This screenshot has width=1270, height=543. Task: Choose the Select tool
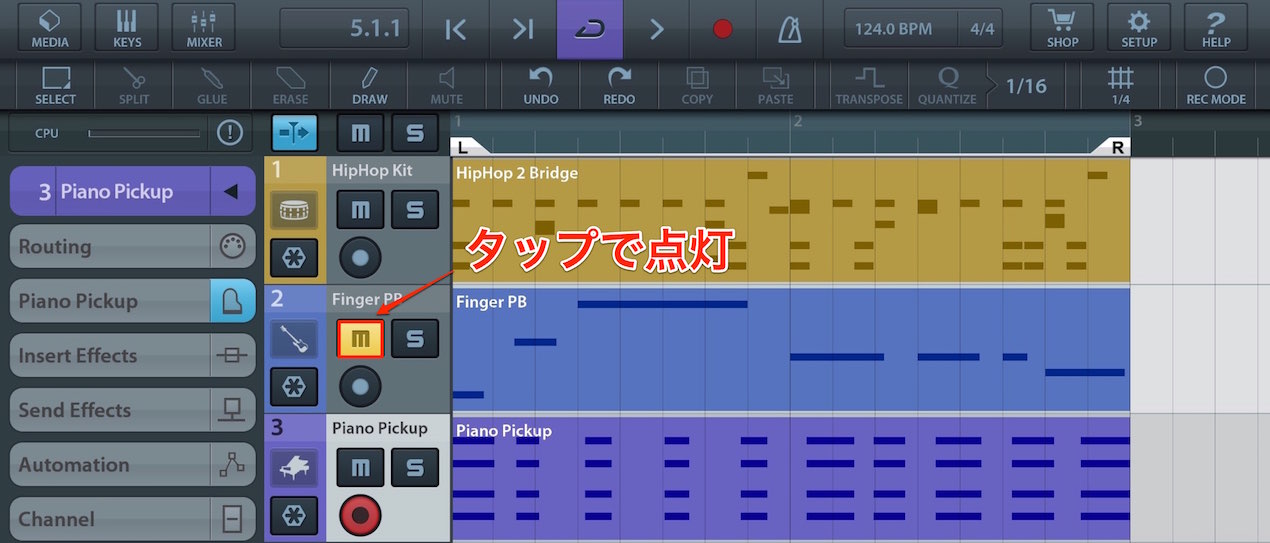click(55, 85)
